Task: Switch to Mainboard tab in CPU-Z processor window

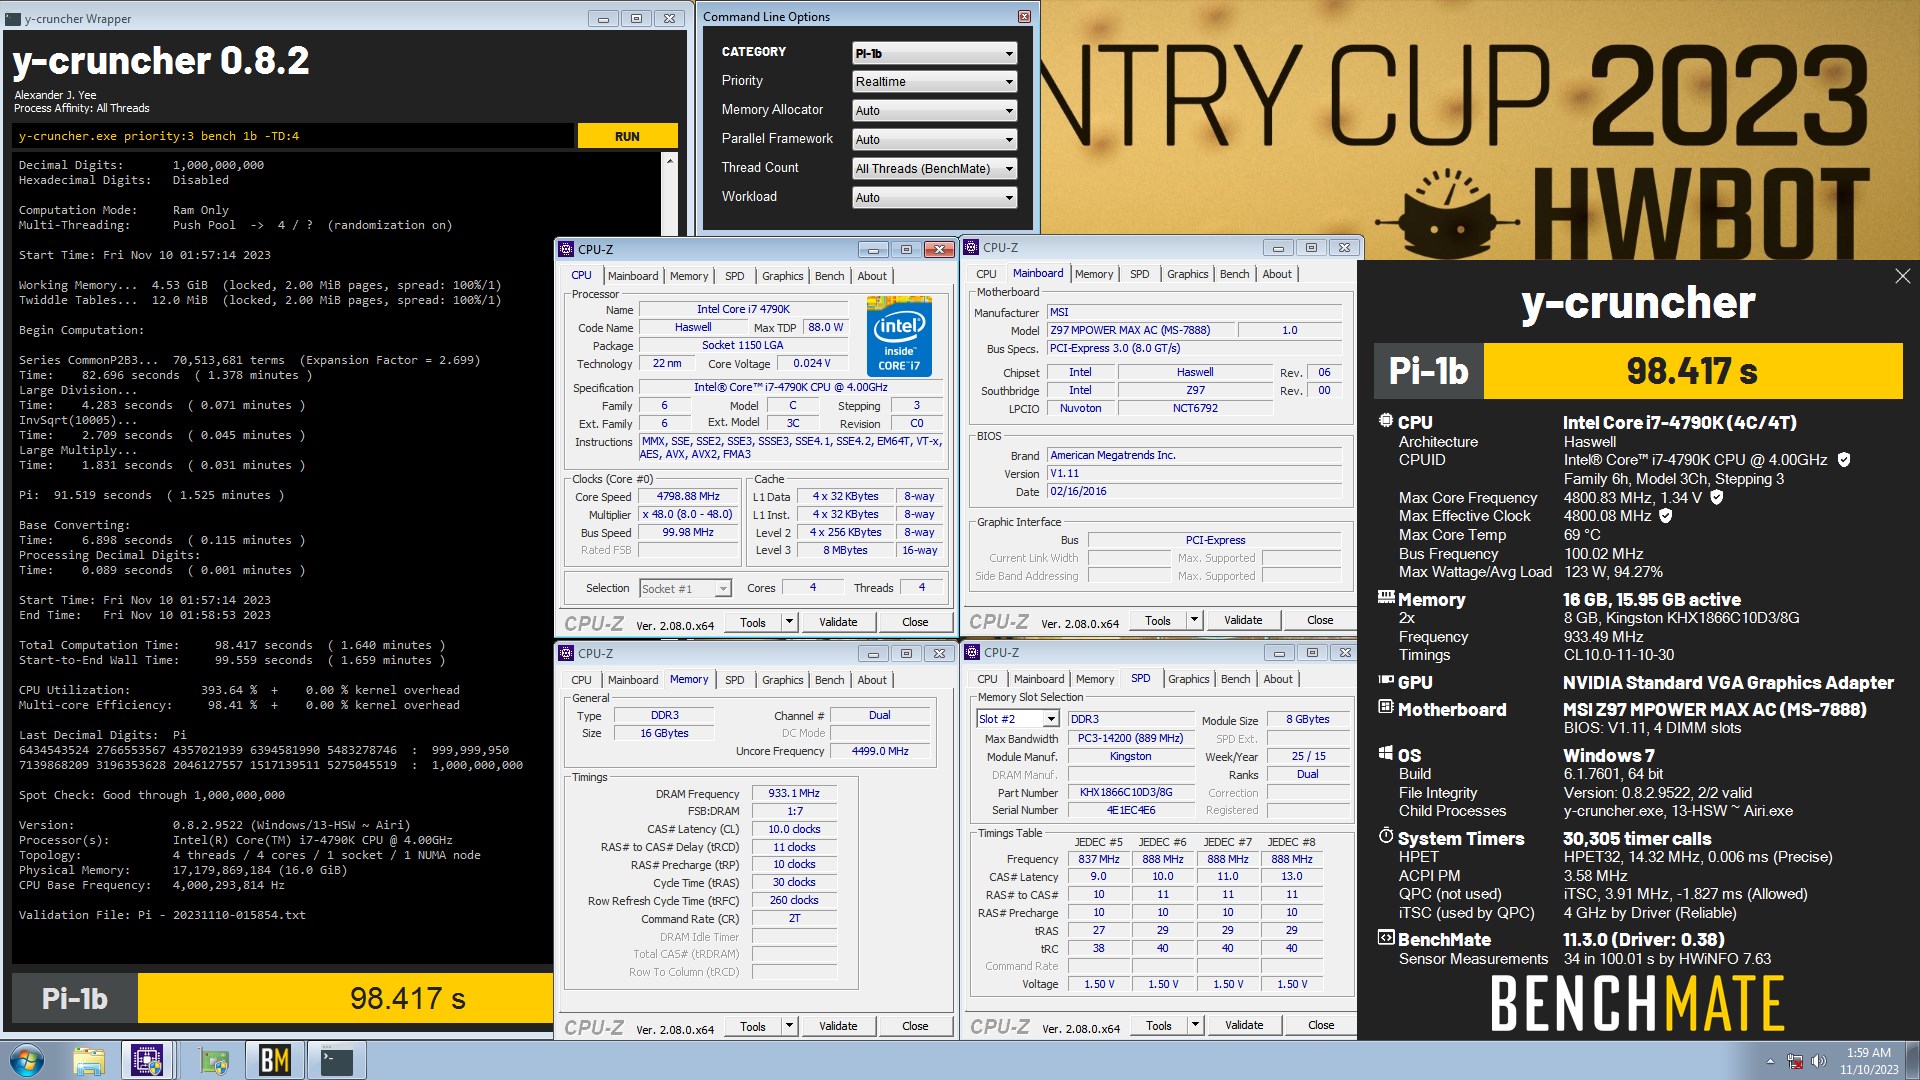Action: [633, 276]
